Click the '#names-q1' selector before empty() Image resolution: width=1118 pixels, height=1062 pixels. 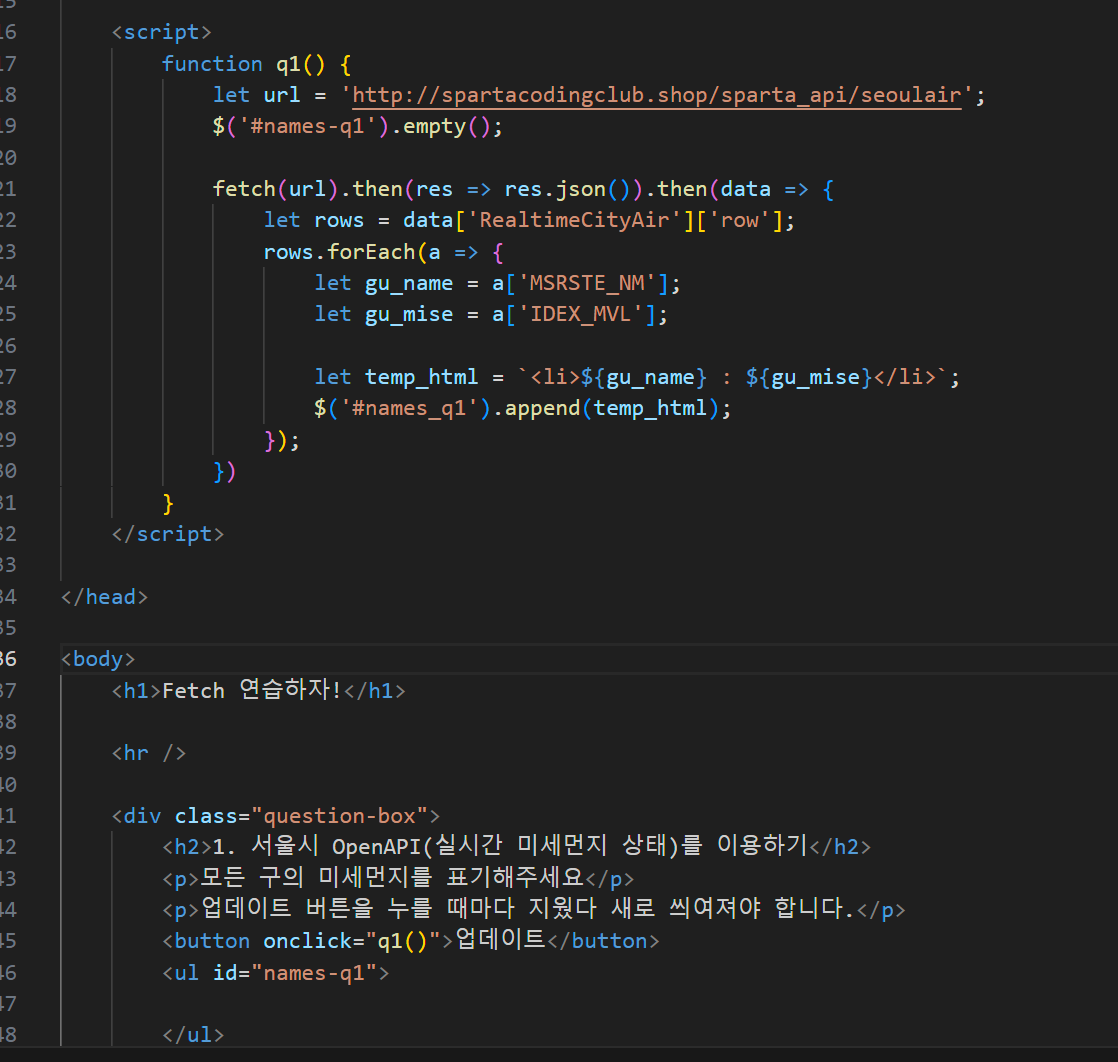(307, 126)
